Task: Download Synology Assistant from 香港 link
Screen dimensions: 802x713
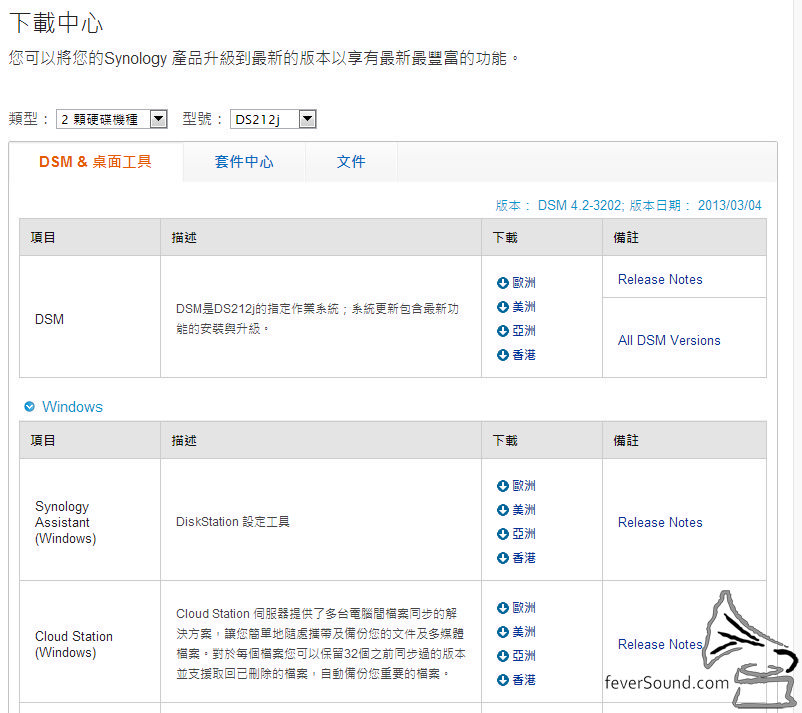Action: [x=524, y=558]
